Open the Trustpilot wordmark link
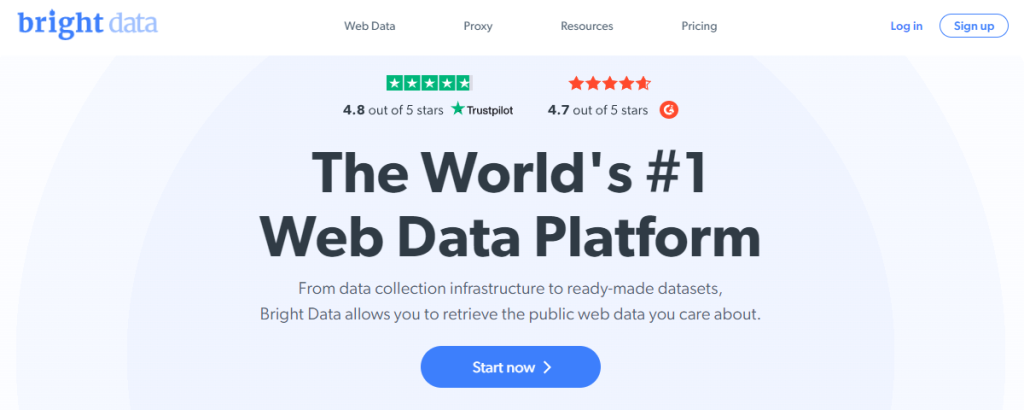This screenshot has width=1024, height=410. click(x=490, y=110)
